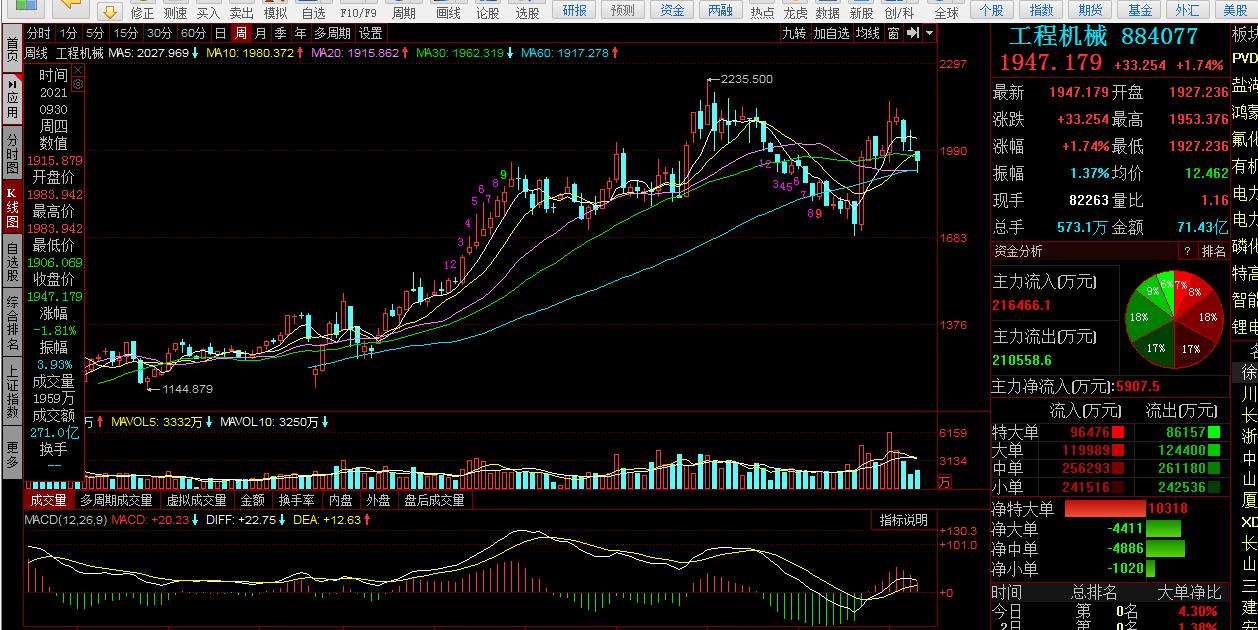
Task: Open 指标说明 indicator description
Action: [903, 520]
